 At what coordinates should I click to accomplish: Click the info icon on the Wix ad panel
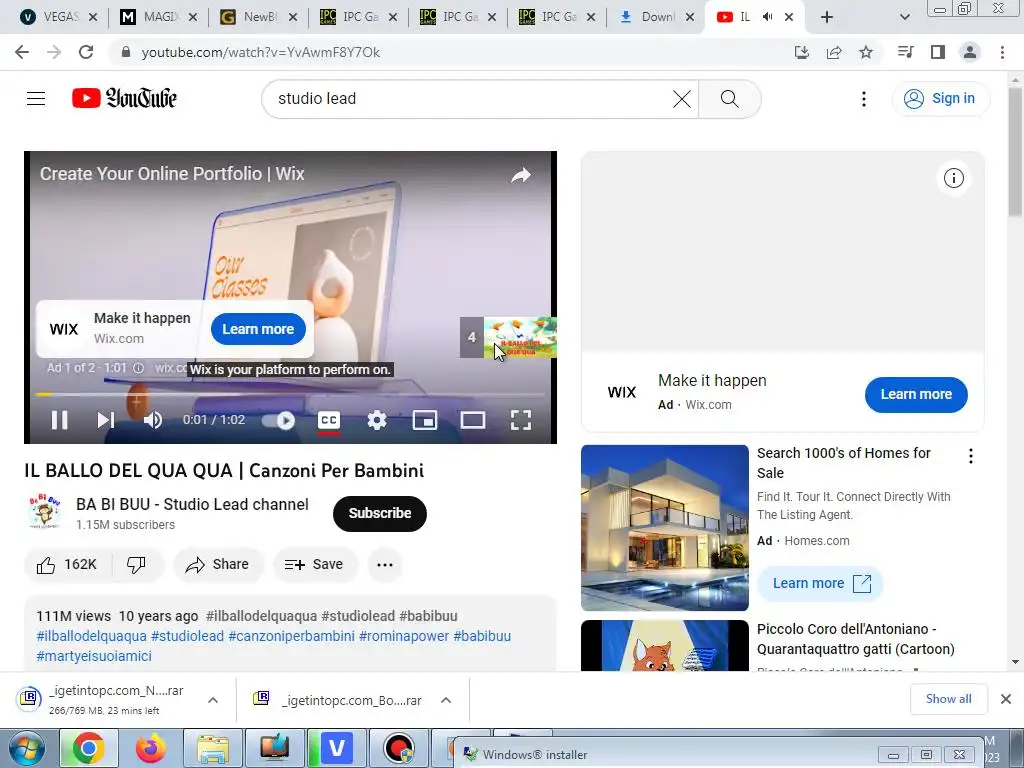pos(953,178)
